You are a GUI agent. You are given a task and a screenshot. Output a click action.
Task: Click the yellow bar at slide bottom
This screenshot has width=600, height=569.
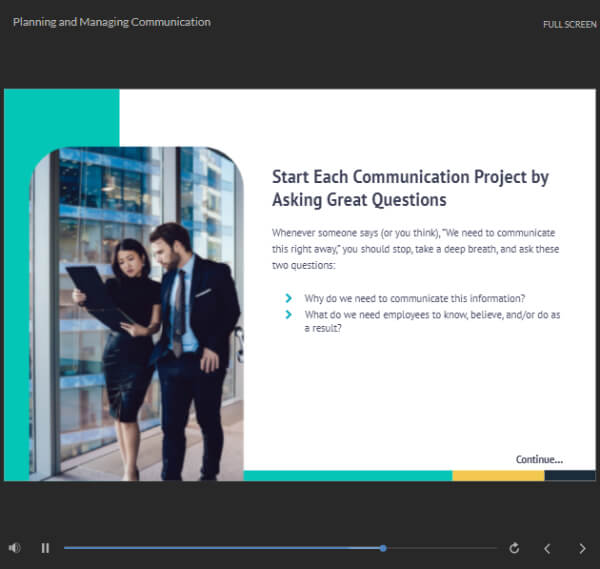[497, 476]
